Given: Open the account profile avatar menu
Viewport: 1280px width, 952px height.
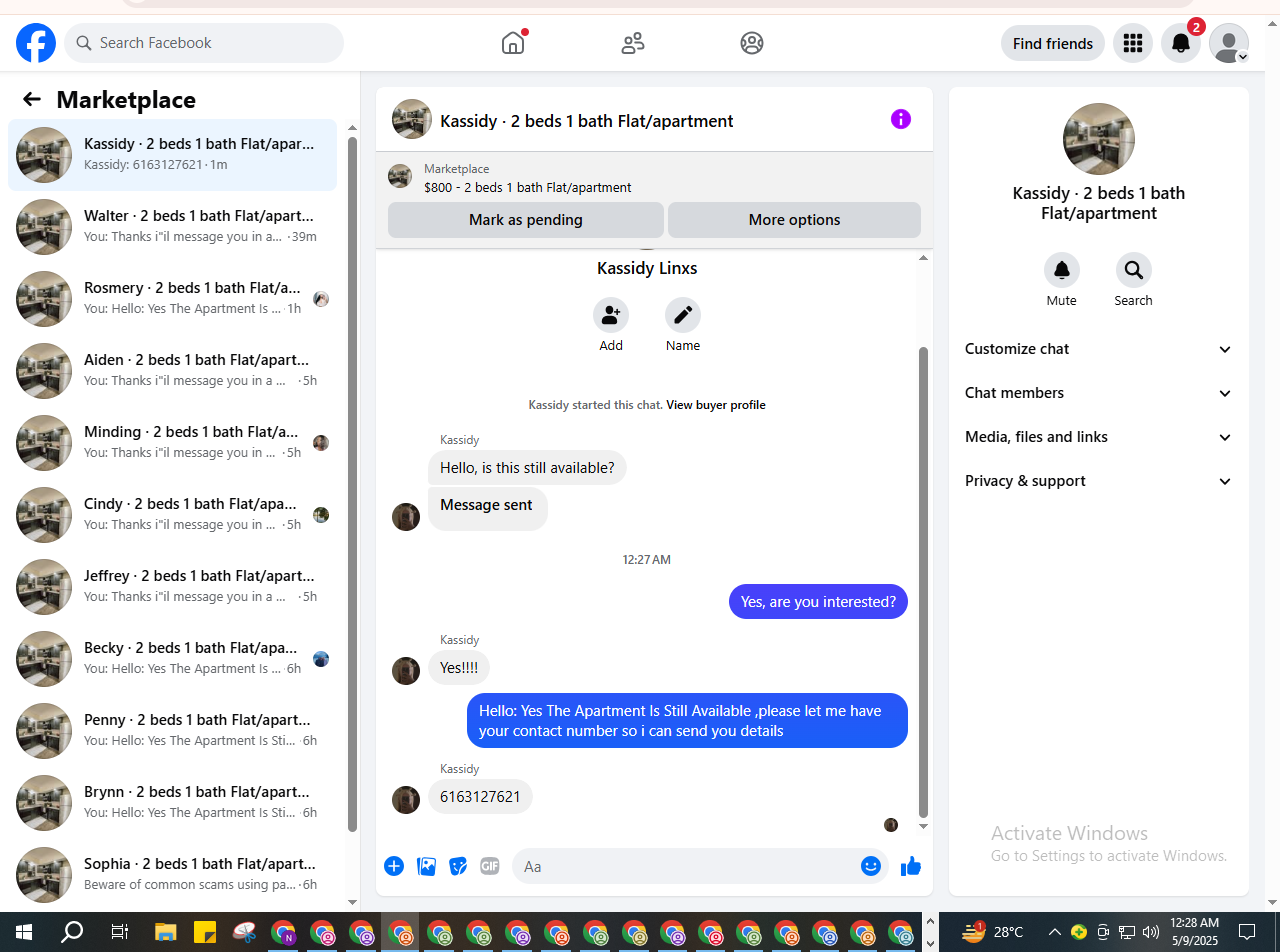Looking at the screenshot, I should (x=1229, y=43).
